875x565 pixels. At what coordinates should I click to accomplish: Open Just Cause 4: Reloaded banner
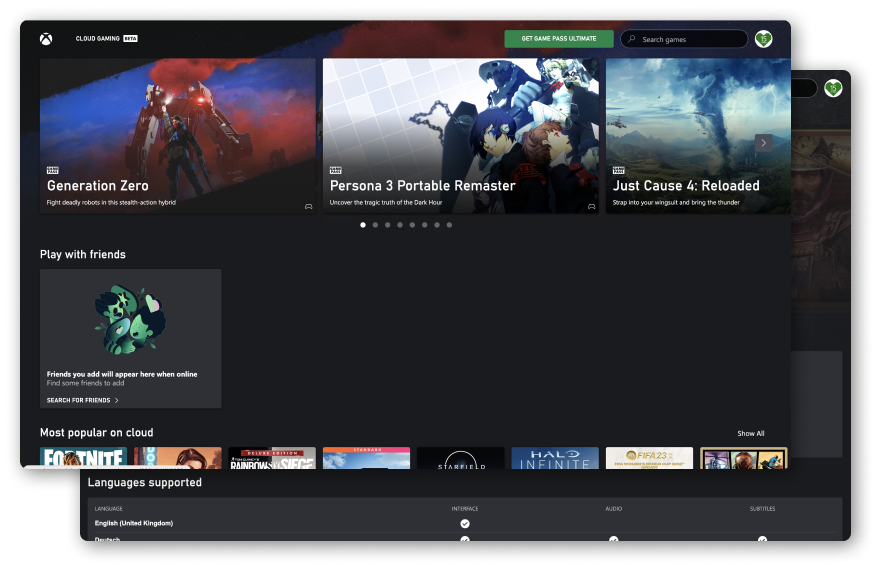[698, 136]
